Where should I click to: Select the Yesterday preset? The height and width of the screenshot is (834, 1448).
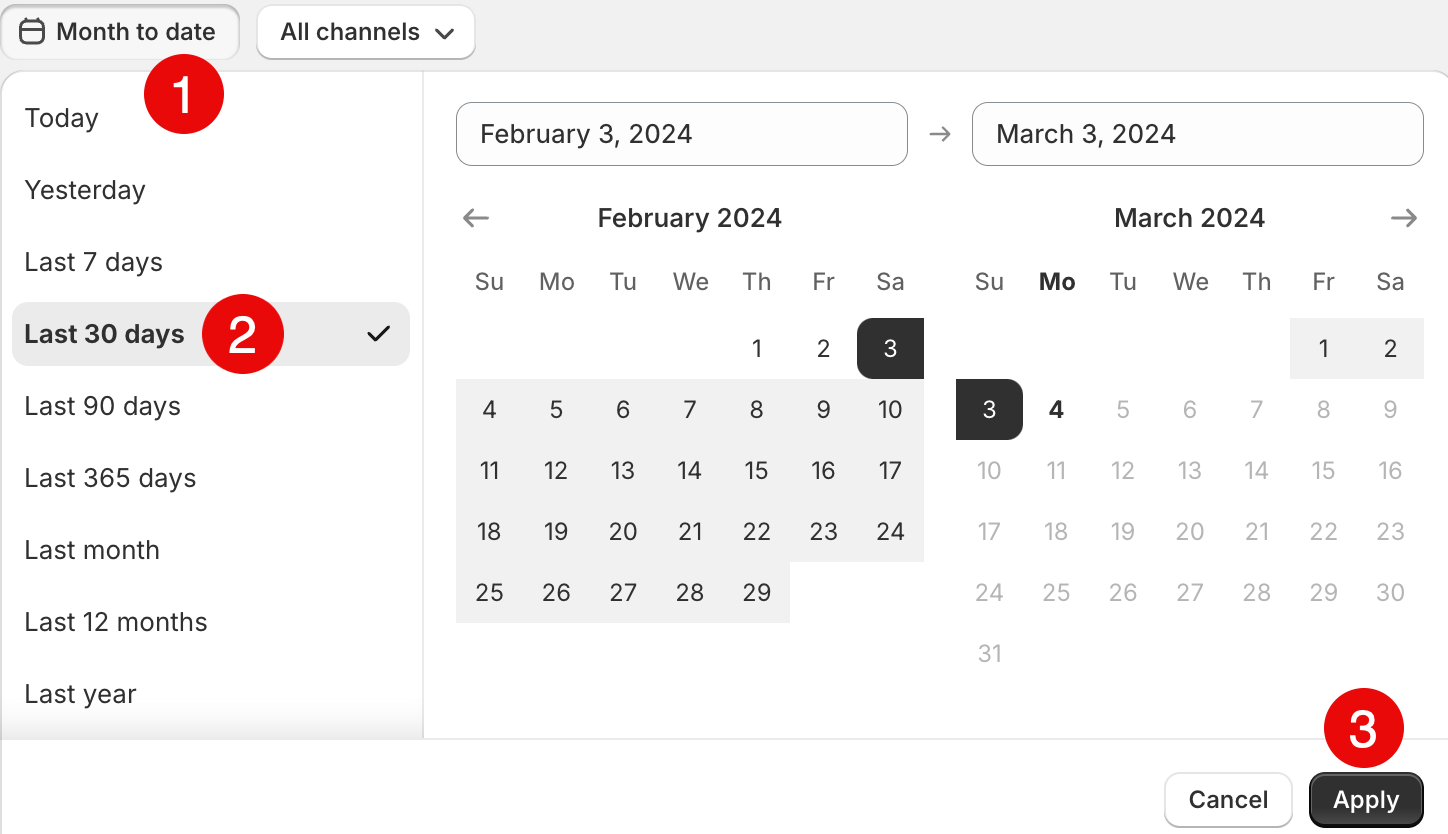coord(85,189)
